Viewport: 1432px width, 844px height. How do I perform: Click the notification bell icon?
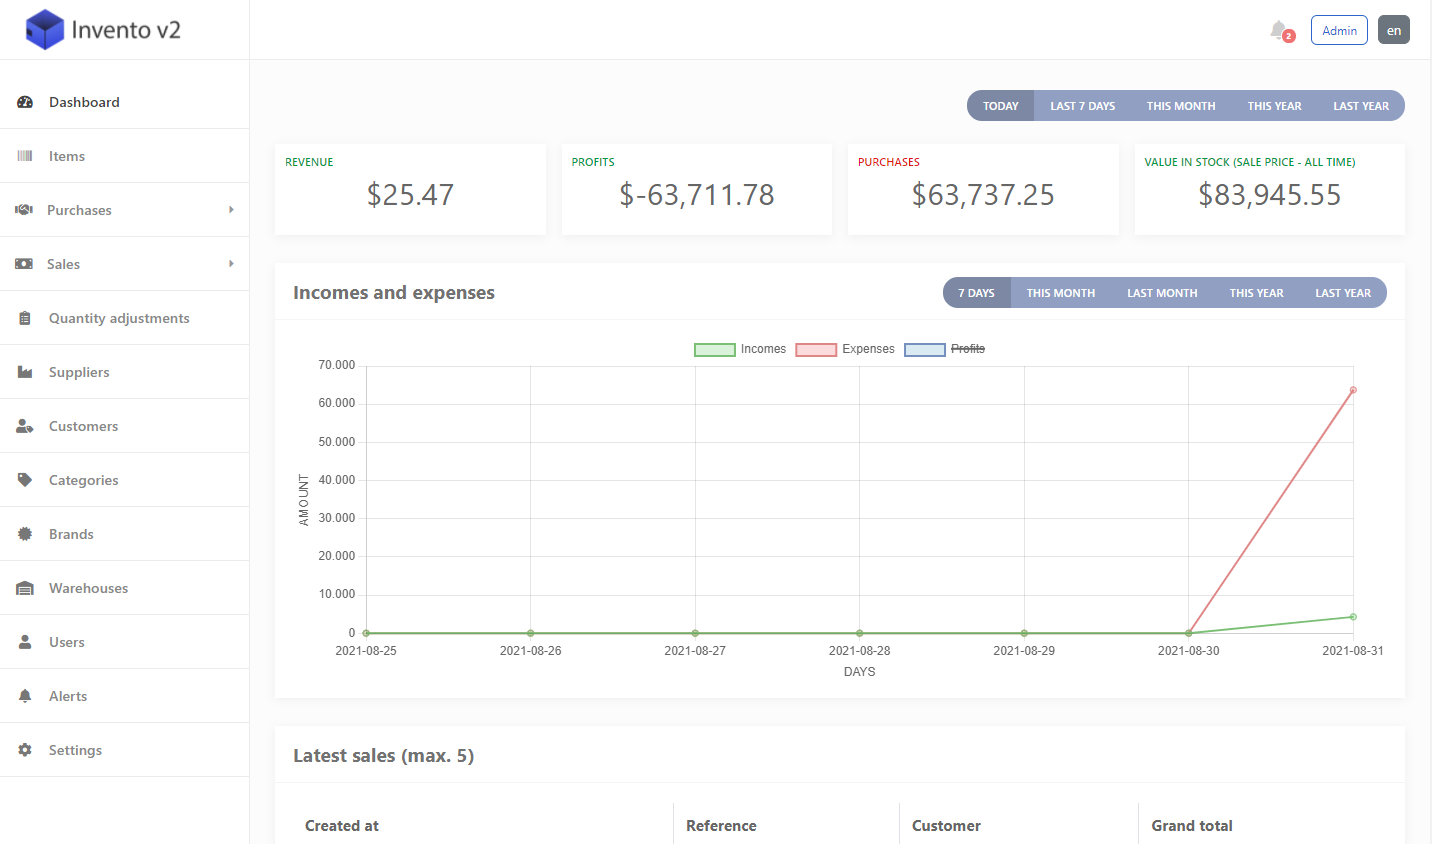[x=1278, y=30]
